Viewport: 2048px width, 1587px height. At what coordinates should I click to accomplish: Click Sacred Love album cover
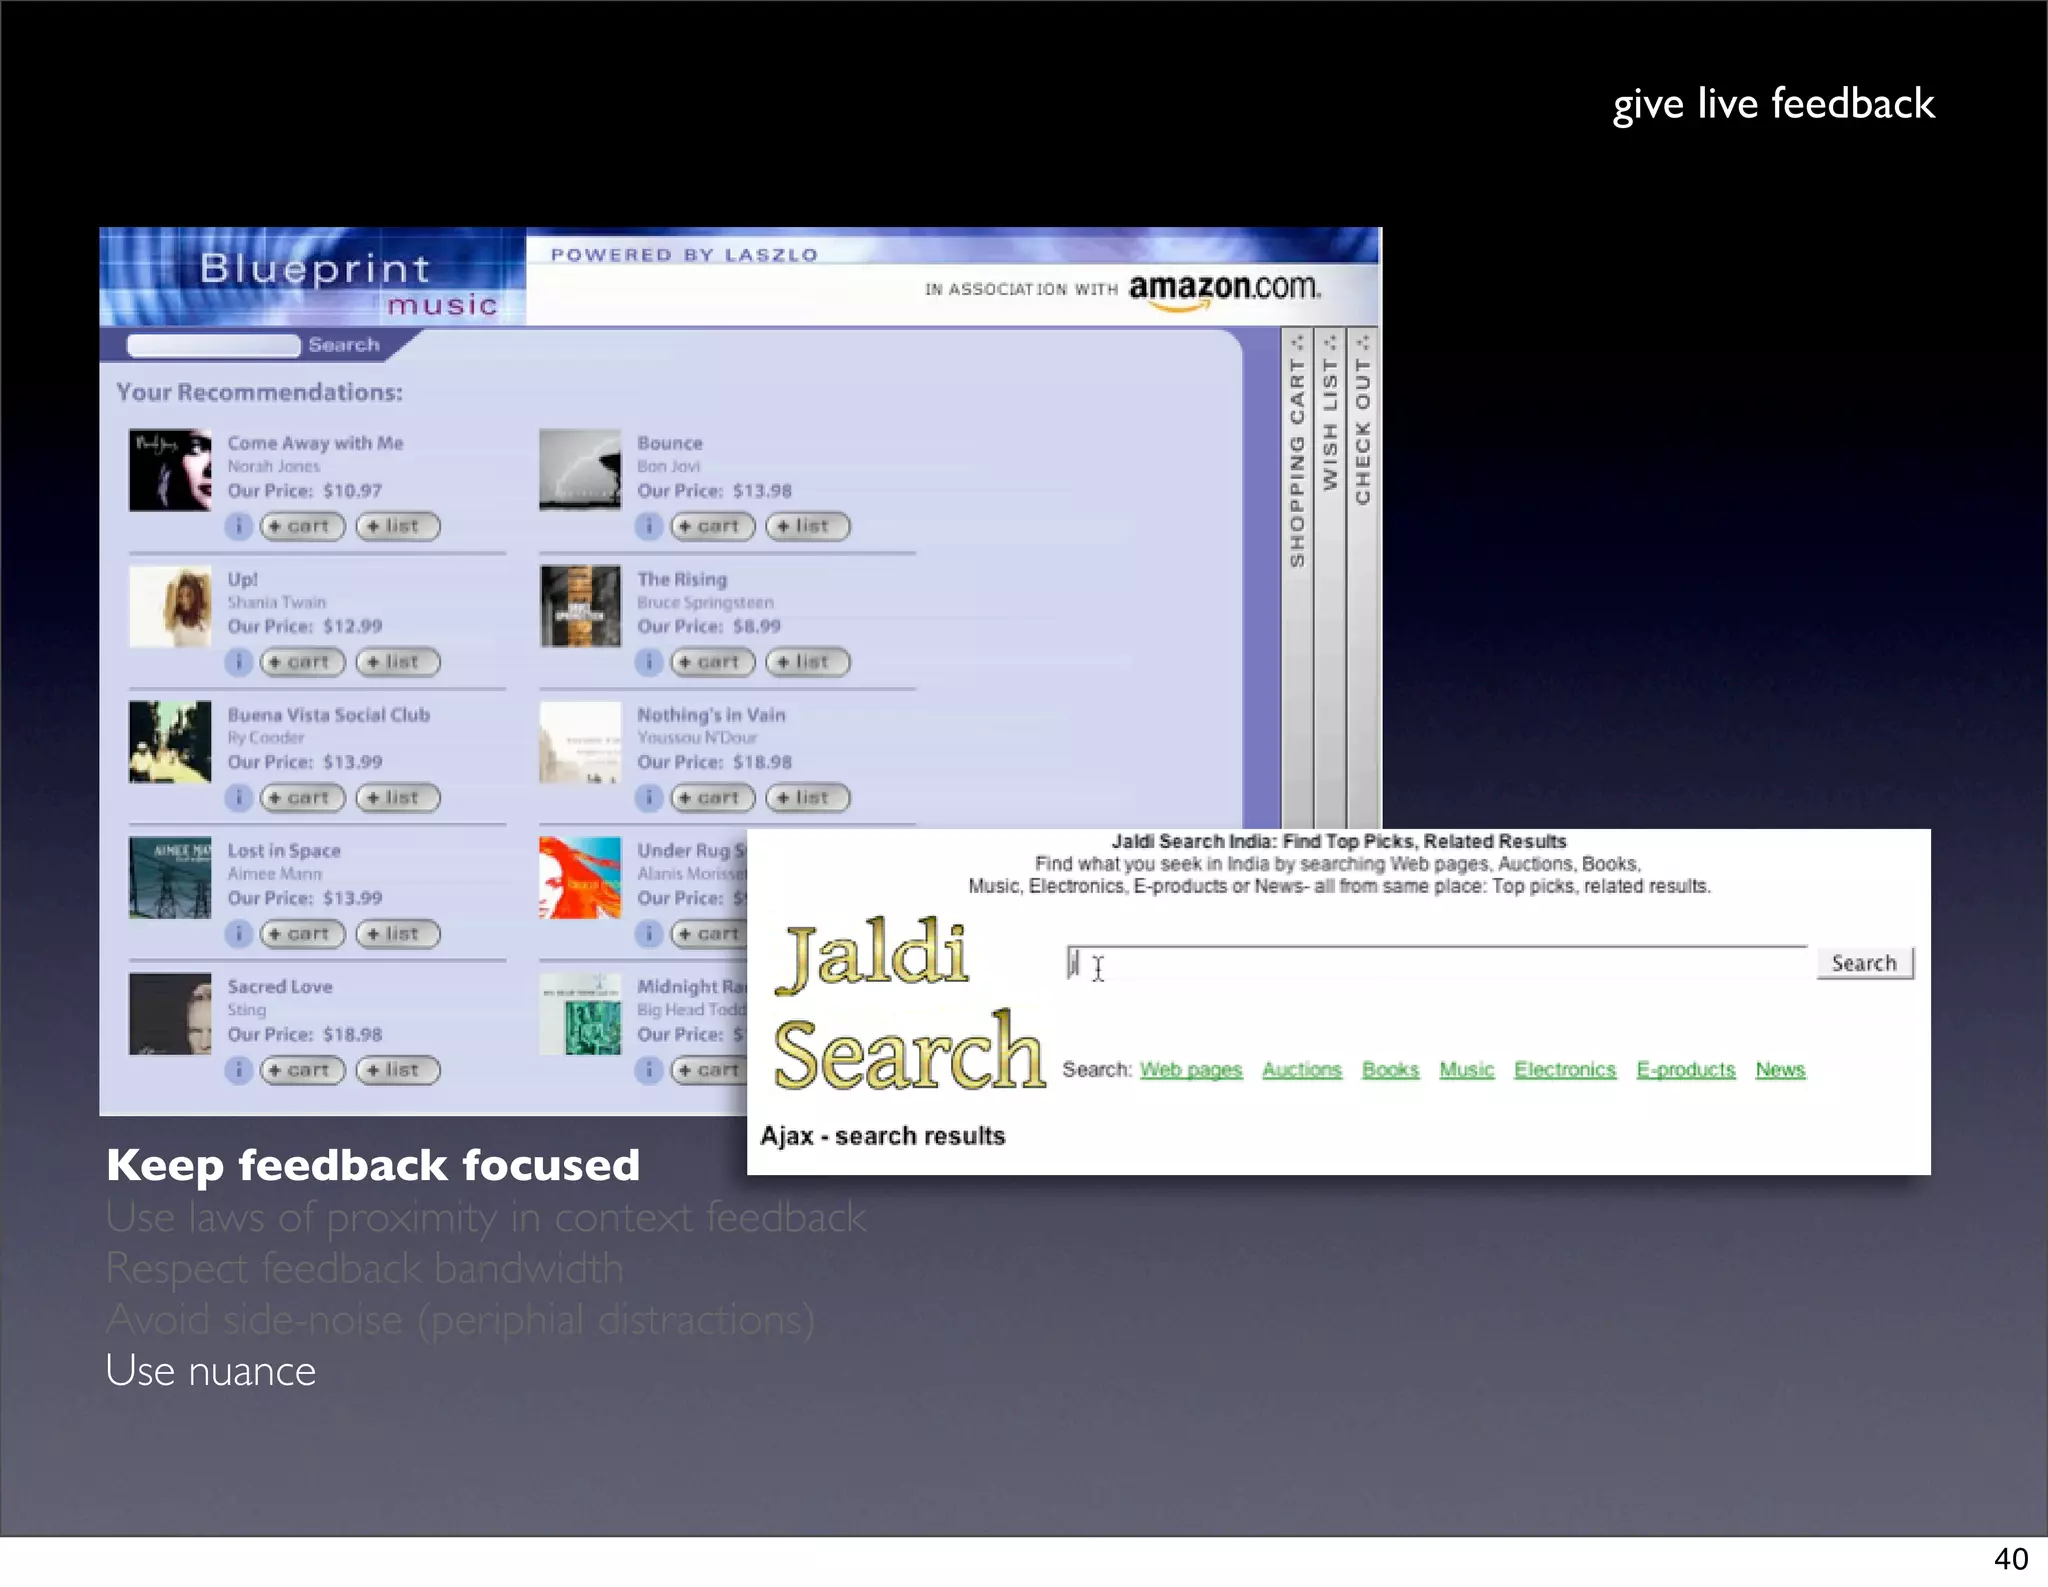coord(170,1014)
